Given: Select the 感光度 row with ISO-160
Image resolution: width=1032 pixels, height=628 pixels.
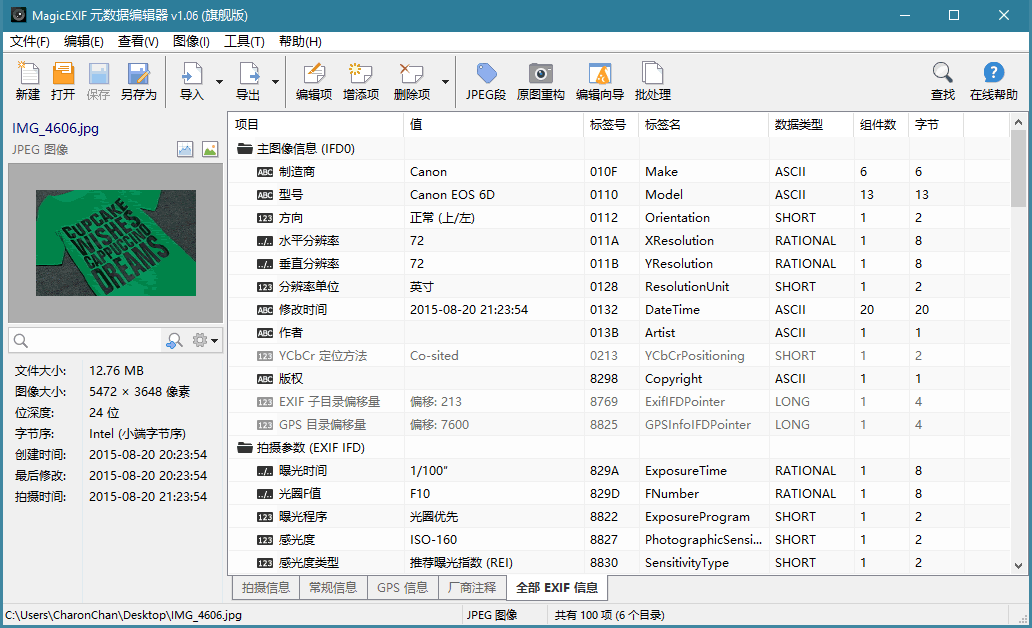Looking at the screenshot, I should pyautogui.click(x=619, y=540).
